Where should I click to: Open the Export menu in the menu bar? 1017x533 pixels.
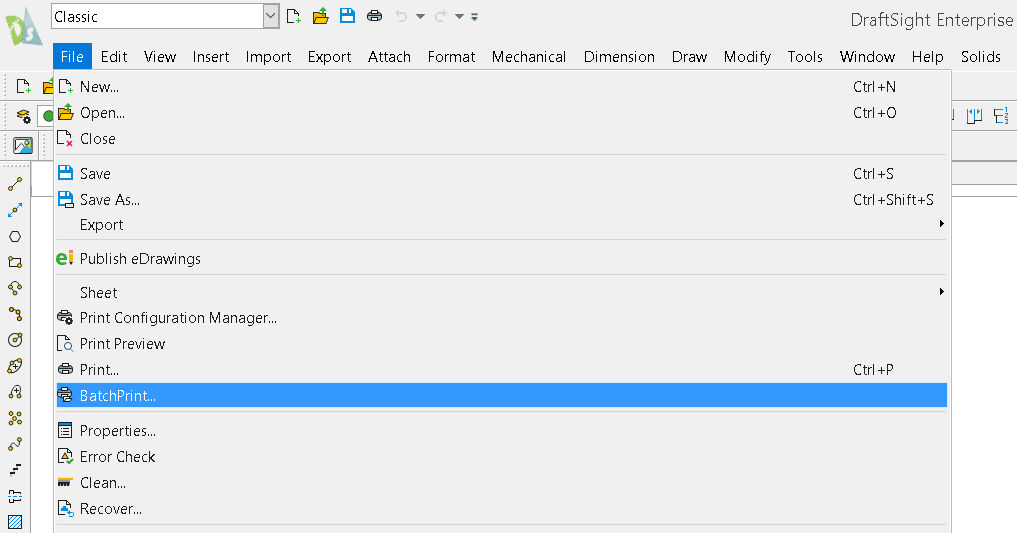(x=329, y=57)
